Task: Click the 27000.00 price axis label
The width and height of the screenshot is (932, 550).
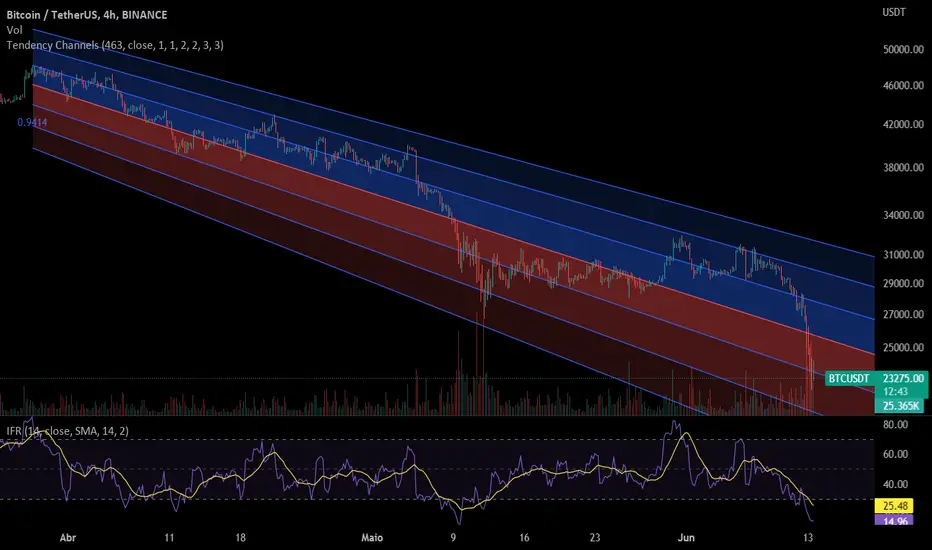Action: pos(903,314)
